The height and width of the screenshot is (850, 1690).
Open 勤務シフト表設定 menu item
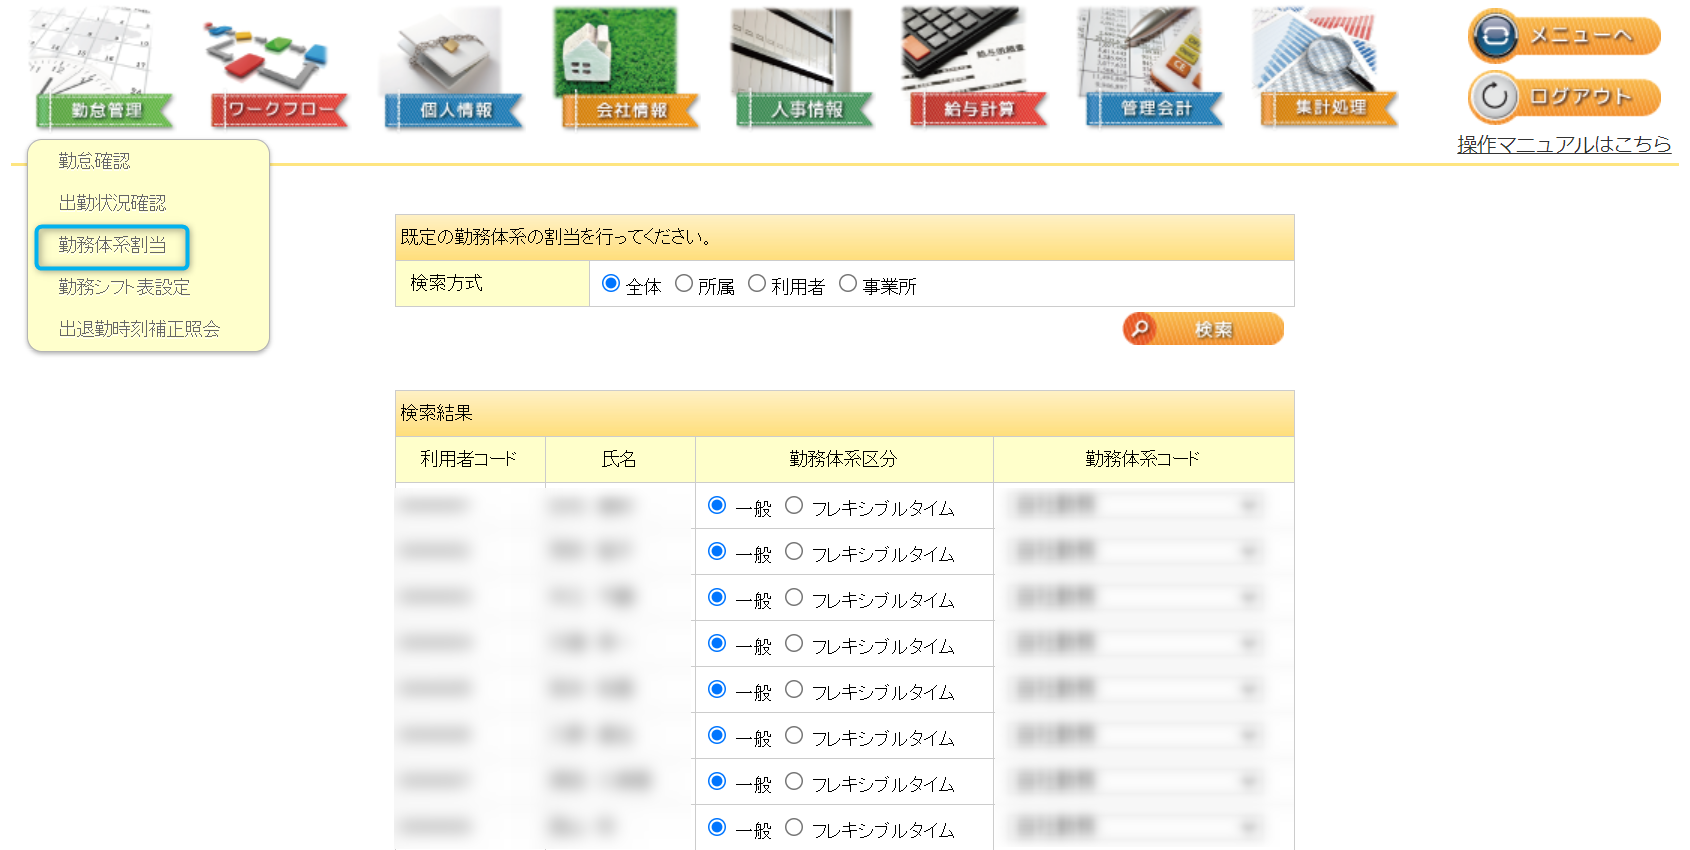pyautogui.click(x=124, y=287)
